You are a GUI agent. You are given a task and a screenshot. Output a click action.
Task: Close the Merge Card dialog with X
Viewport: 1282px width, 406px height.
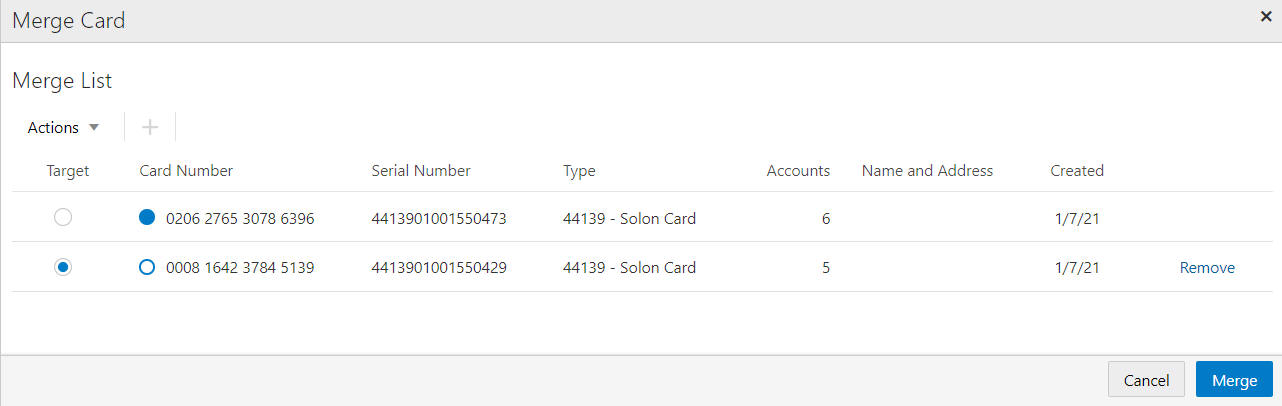[1265, 16]
